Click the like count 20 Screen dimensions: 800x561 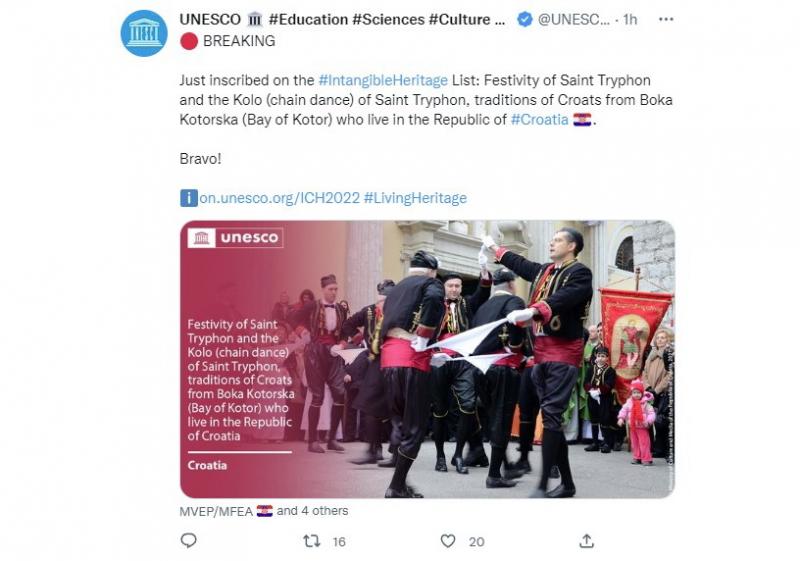[477, 542]
